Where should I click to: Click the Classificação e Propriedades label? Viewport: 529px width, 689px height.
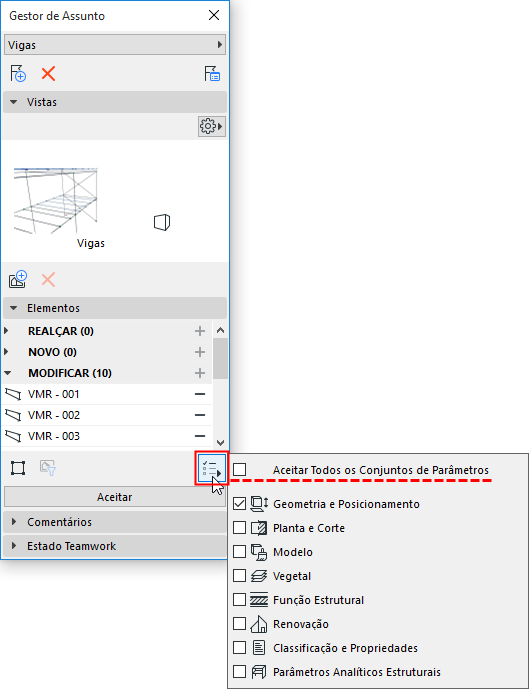(345, 648)
